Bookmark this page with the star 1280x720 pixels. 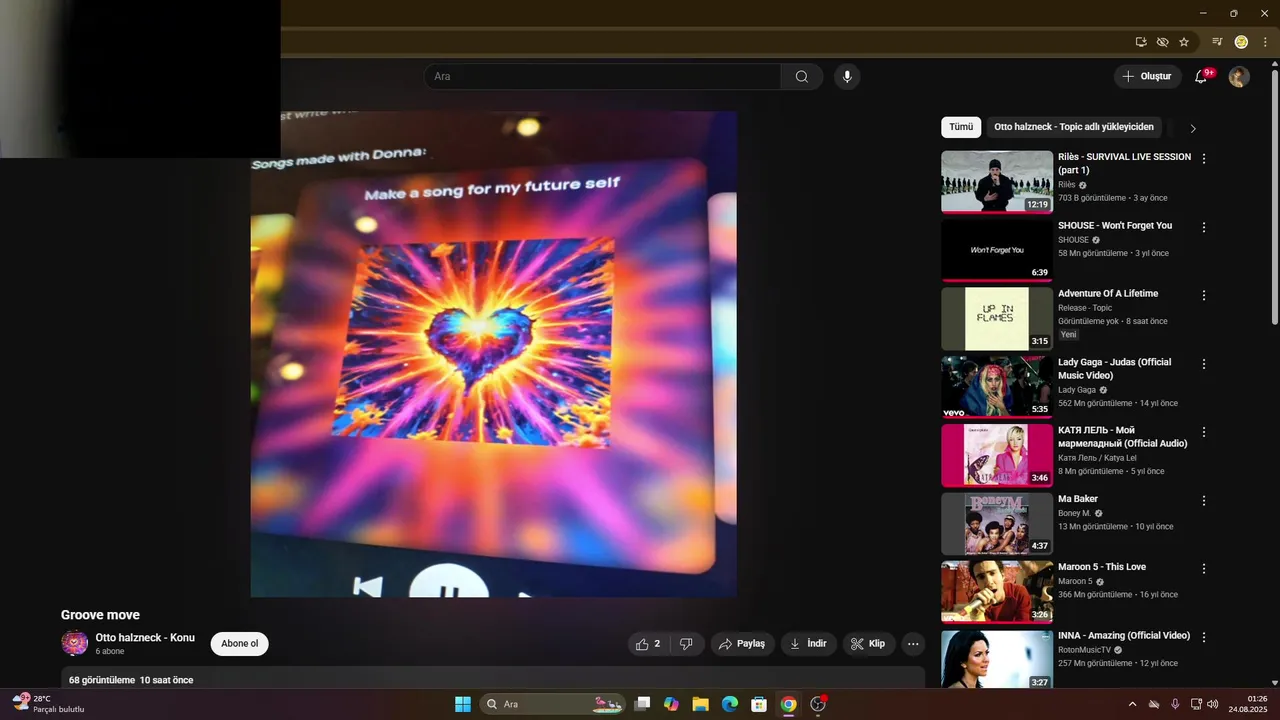tap(1184, 42)
